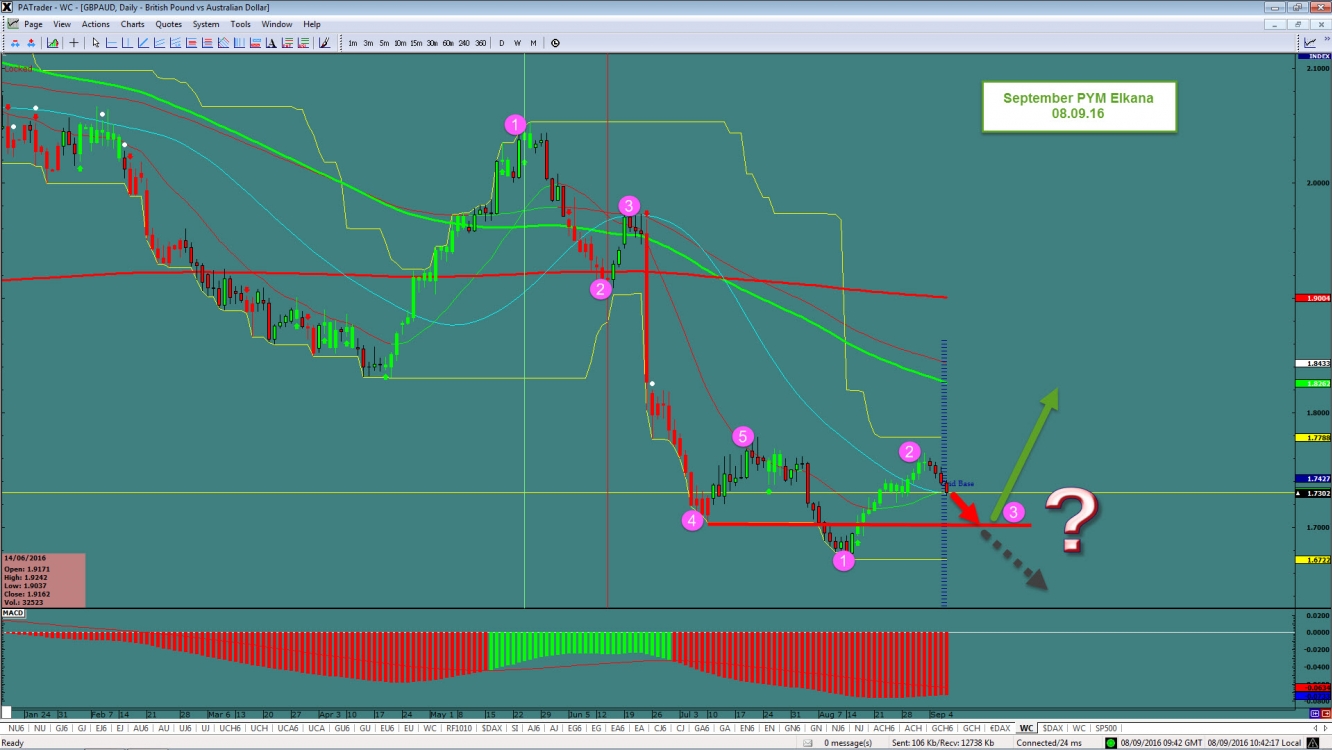Switch chart to 1m timeframe
This screenshot has width=1332, height=750.
(353, 43)
